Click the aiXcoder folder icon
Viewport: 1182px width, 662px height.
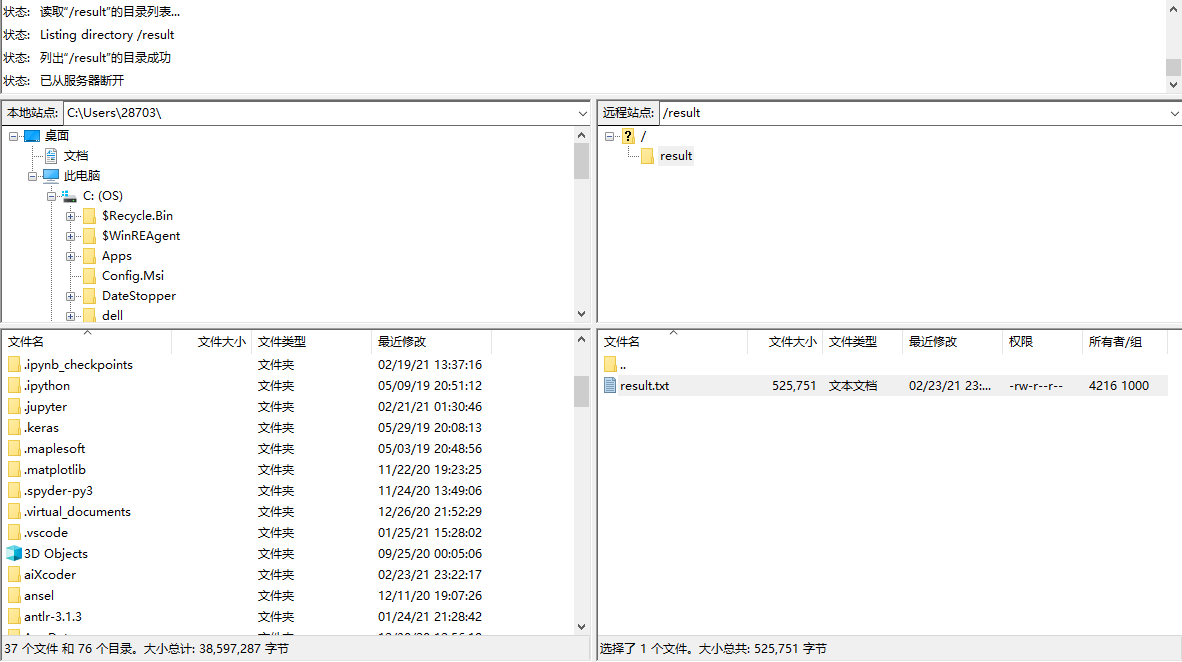tap(14, 575)
